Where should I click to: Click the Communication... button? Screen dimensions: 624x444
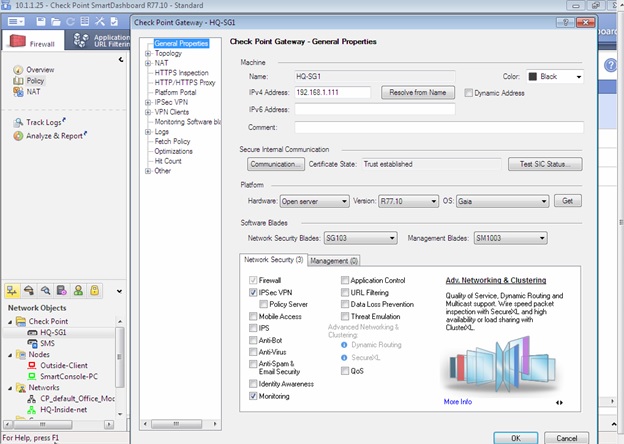pos(276,164)
